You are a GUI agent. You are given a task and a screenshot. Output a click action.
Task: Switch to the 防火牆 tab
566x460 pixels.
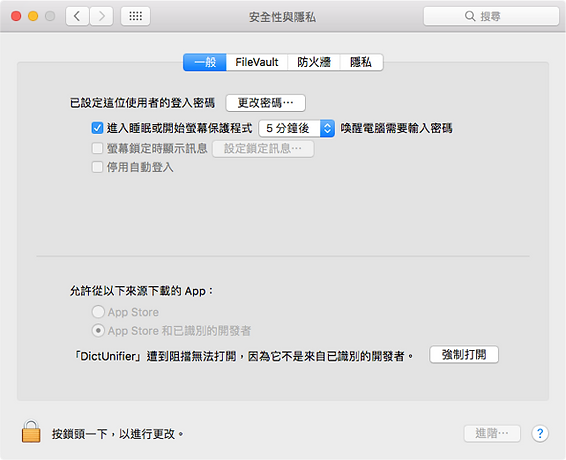tap(314, 62)
